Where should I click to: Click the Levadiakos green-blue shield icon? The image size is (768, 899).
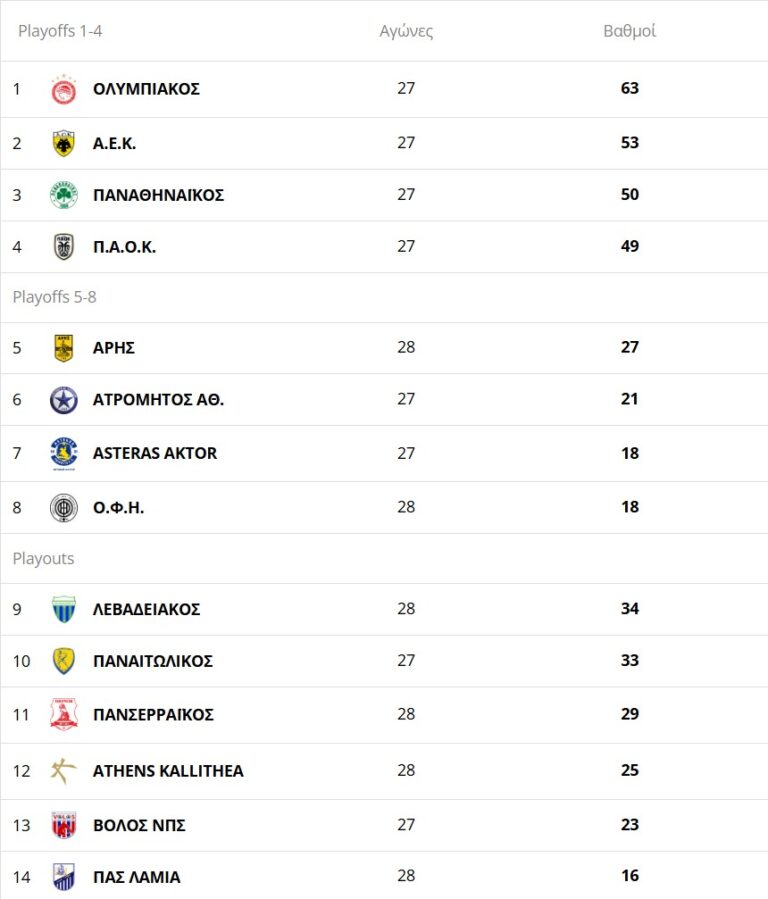click(64, 609)
